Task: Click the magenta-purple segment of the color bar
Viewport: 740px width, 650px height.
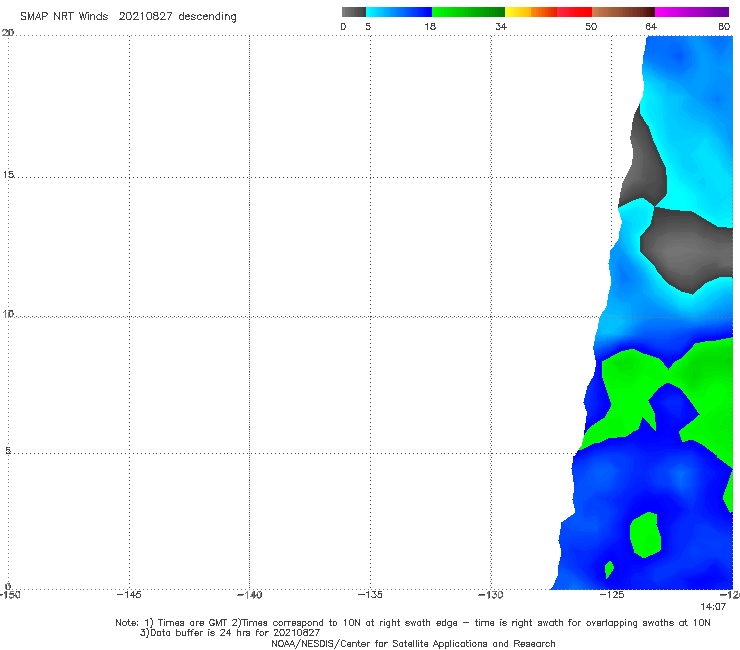Action: click(692, 12)
